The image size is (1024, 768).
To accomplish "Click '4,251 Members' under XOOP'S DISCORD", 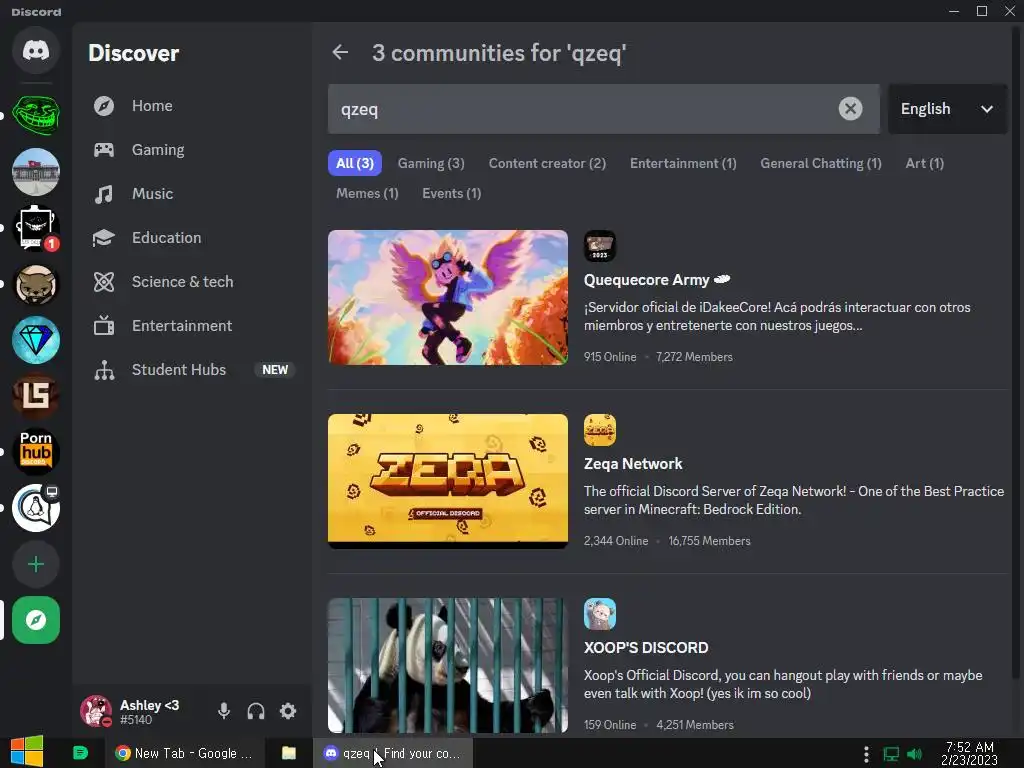I will click(695, 725).
